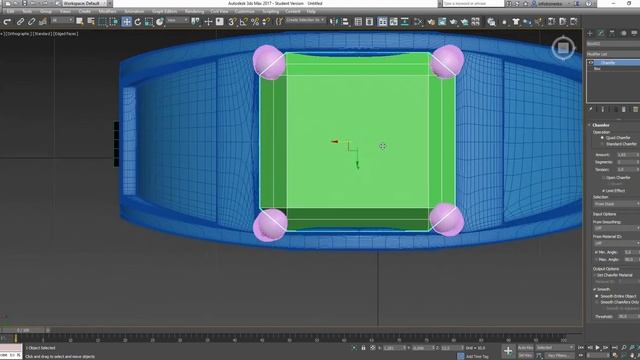The width and height of the screenshot is (640, 360).
Task: Activate the Select and Move tool
Action: point(126,22)
